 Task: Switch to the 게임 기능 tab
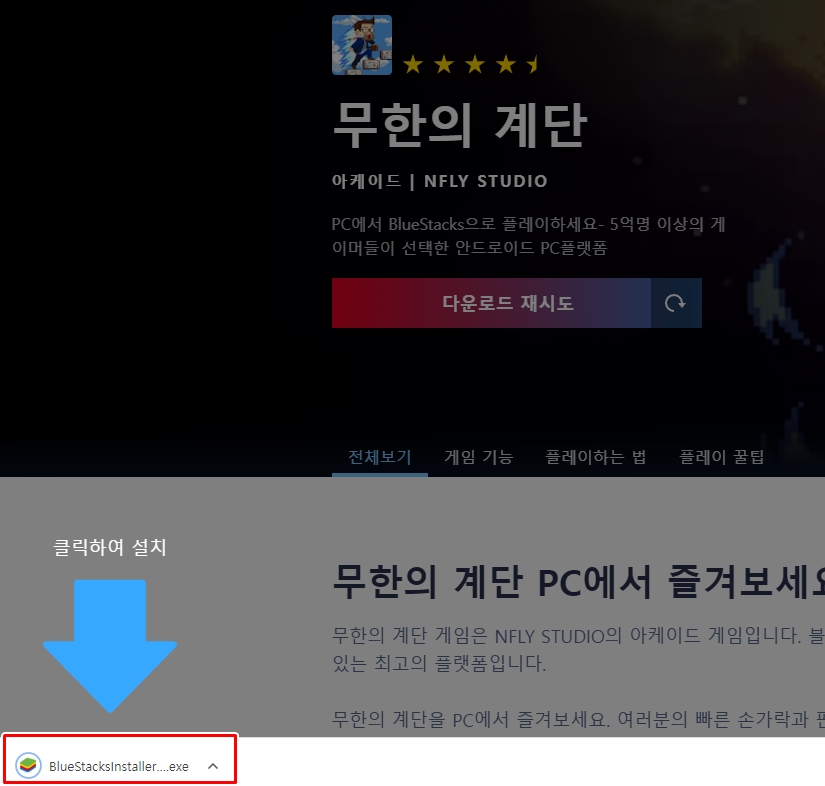click(x=478, y=457)
